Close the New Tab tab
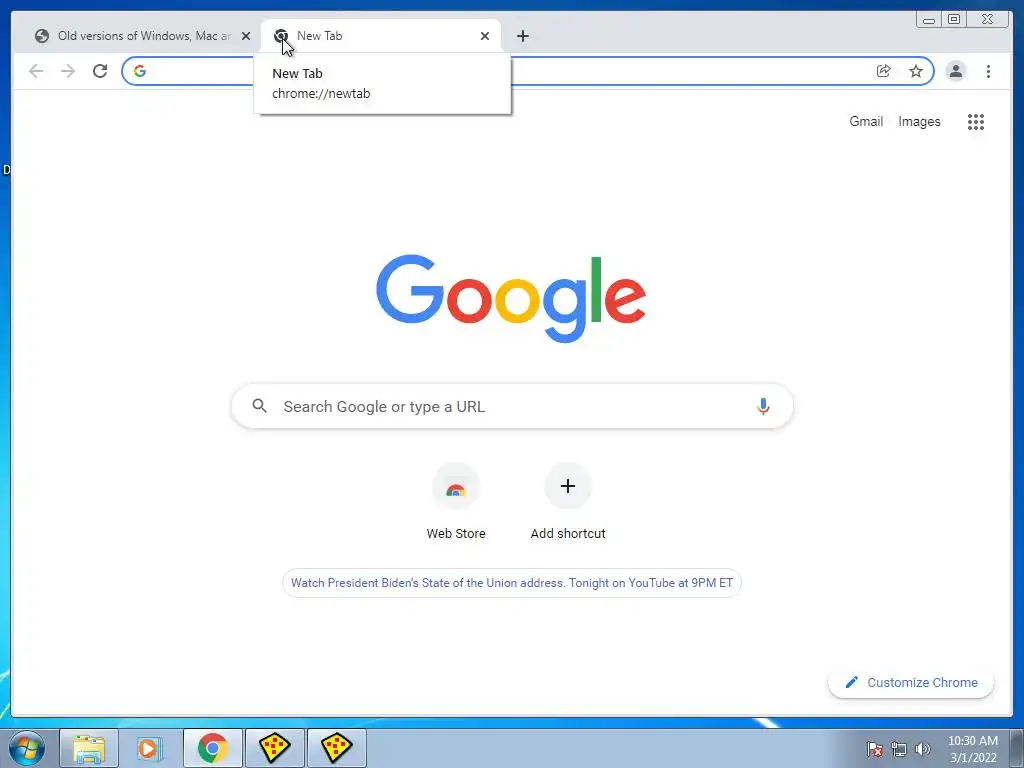The image size is (1024, 768). [x=485, y=36]
